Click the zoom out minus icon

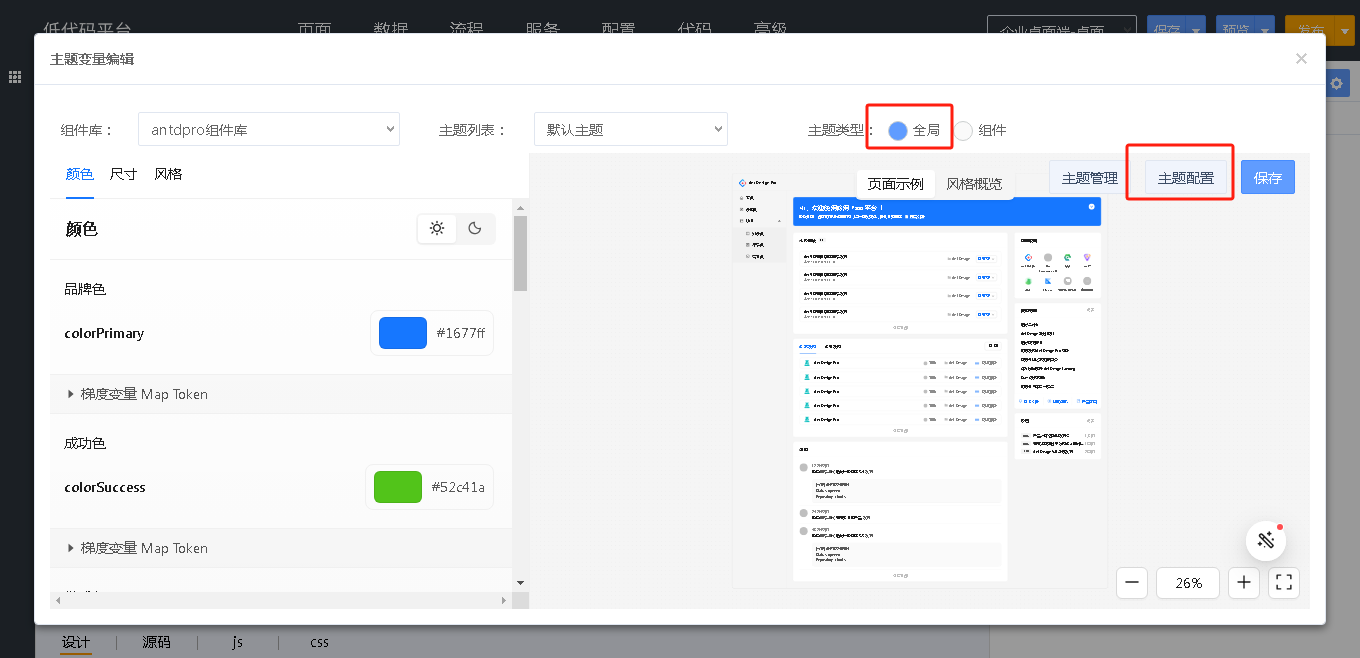pos(1131,582)
